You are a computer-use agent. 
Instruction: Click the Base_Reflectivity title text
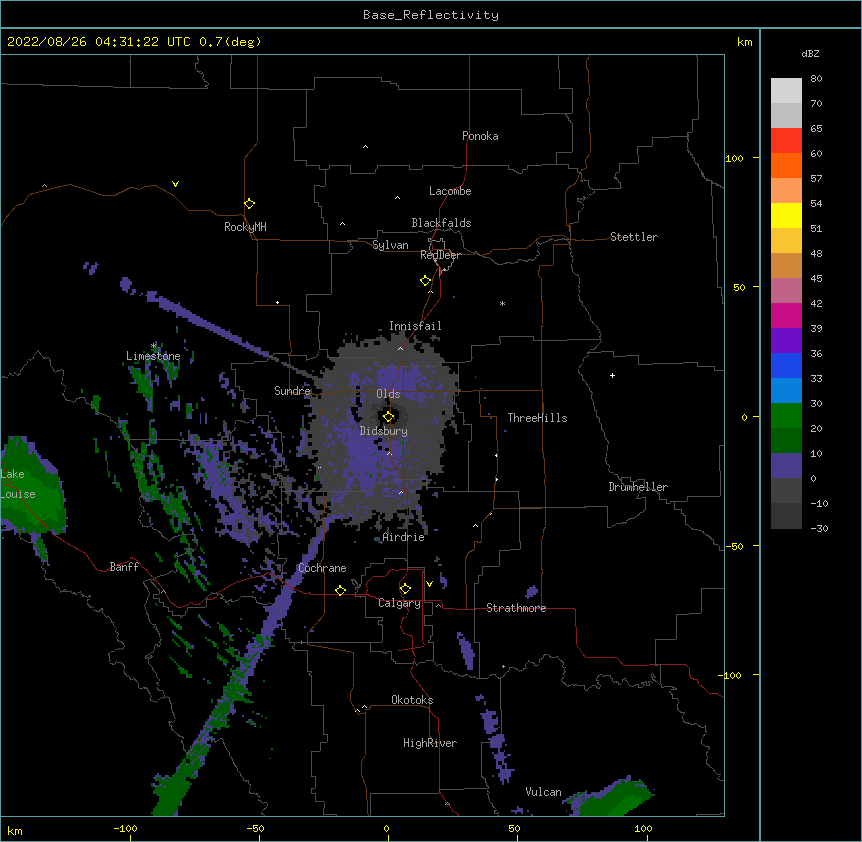pos(431,15)
